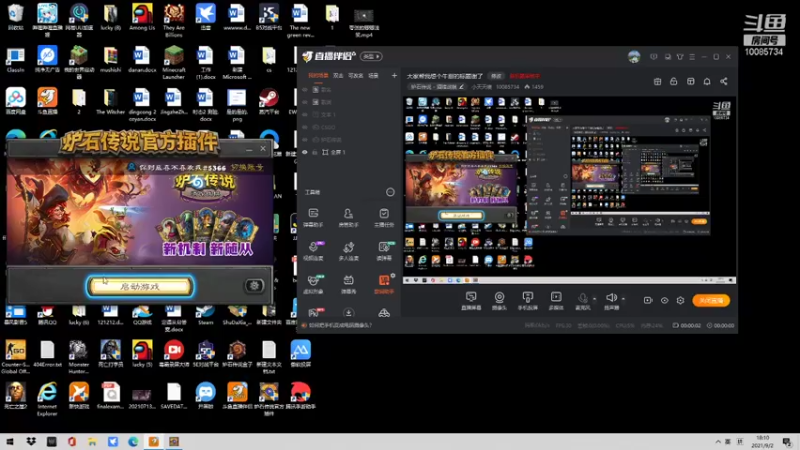This screenshot has width=800, height=450.
Task: Select the first orange scene tab
Action: coord(318,76)
